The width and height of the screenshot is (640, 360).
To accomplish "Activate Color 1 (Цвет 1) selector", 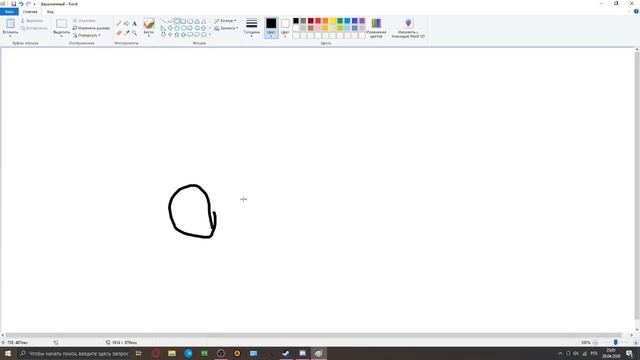I will click(x=271, y=28).
